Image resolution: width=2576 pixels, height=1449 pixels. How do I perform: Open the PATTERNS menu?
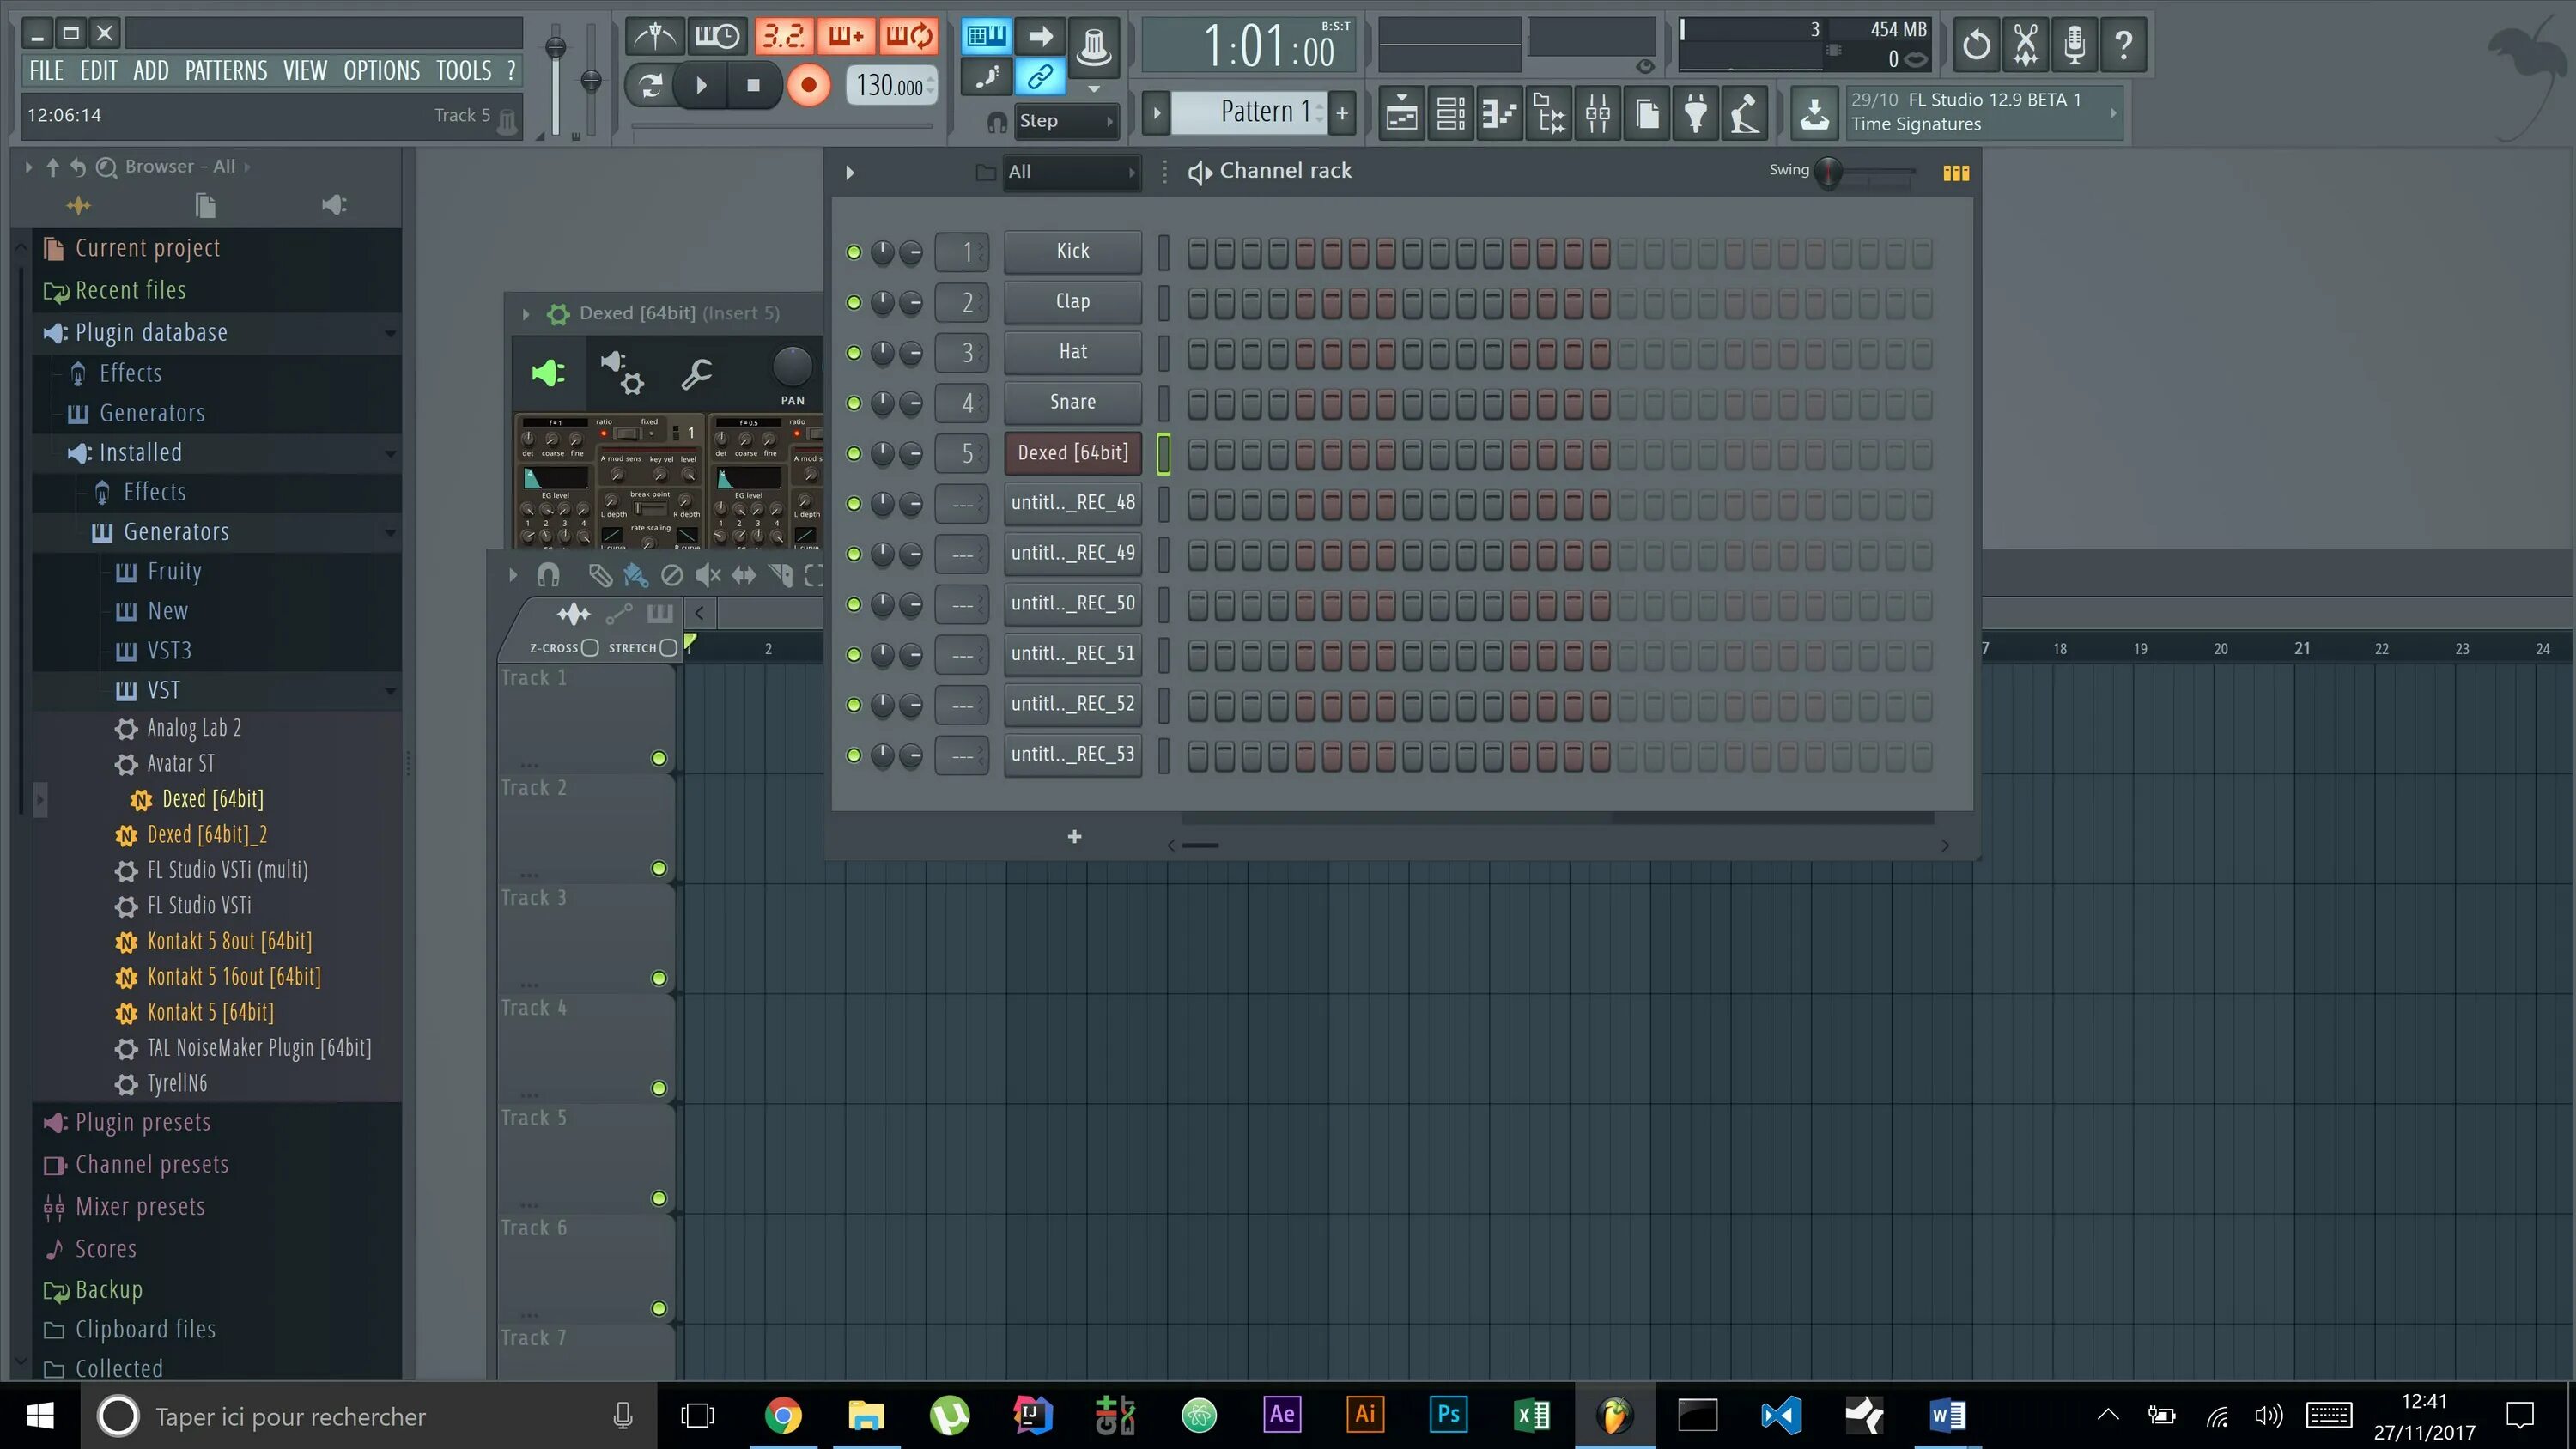pos(226,70)
